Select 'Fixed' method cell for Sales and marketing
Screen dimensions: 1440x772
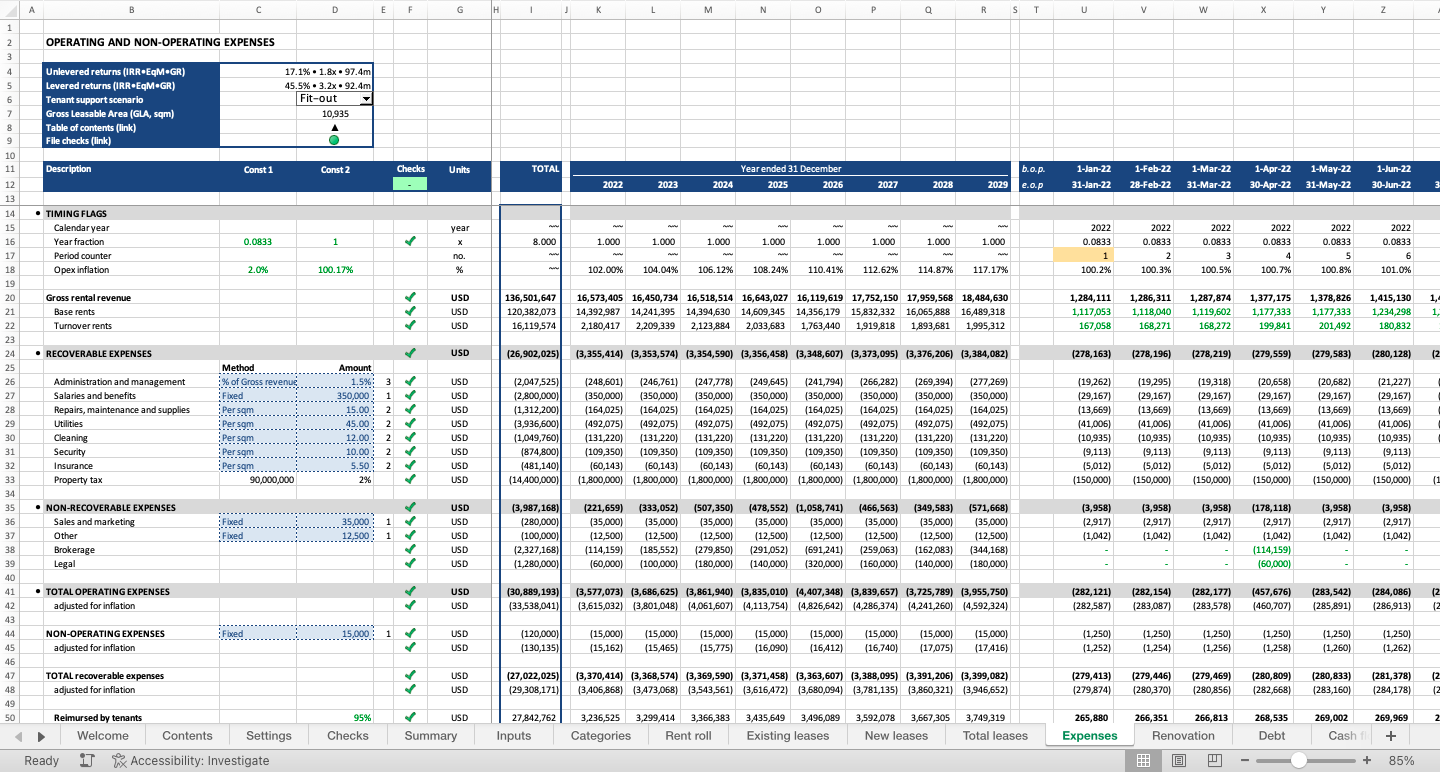point(258,522)
